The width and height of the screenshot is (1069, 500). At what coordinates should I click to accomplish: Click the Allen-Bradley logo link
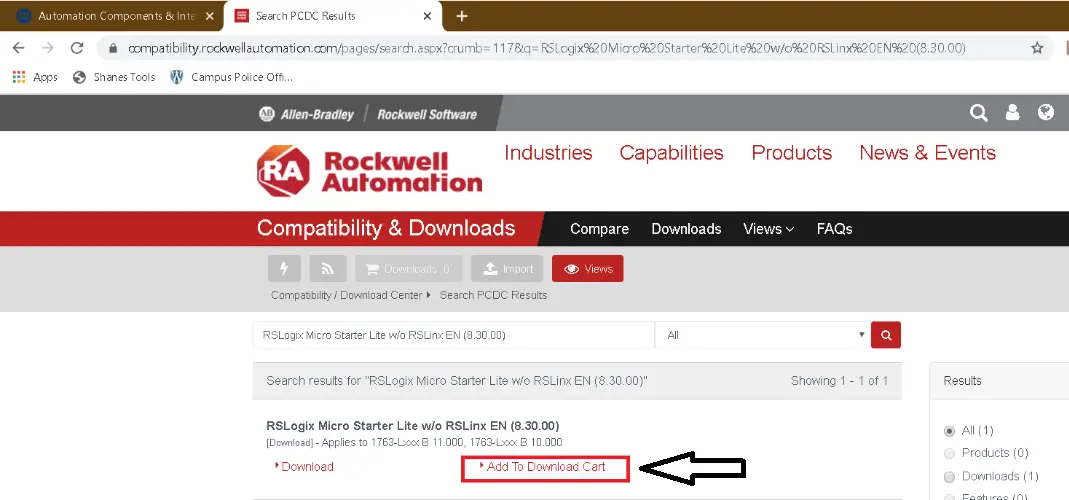(x=306, y=114)
